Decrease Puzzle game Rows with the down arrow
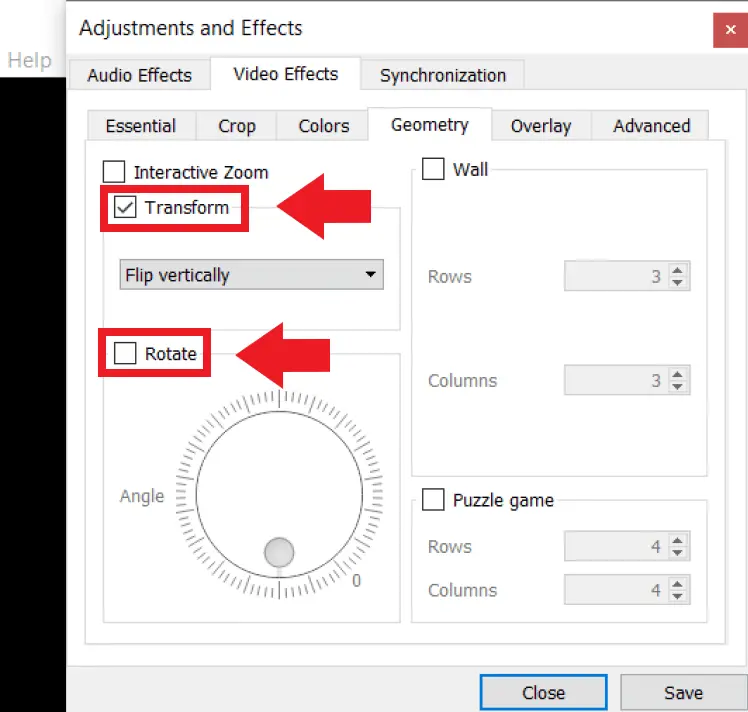The height and width of the screenshot is (712, 748). click(677, 553)
